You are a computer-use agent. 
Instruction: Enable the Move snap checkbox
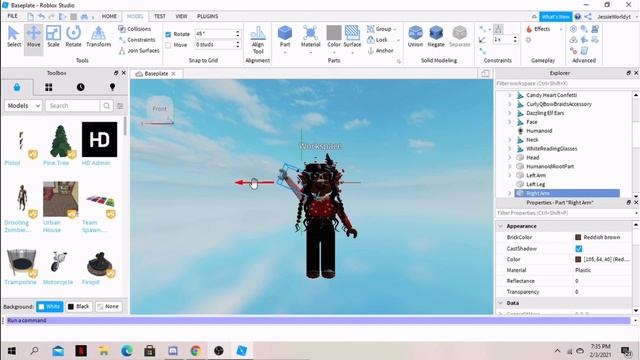(x=168, y=45)
